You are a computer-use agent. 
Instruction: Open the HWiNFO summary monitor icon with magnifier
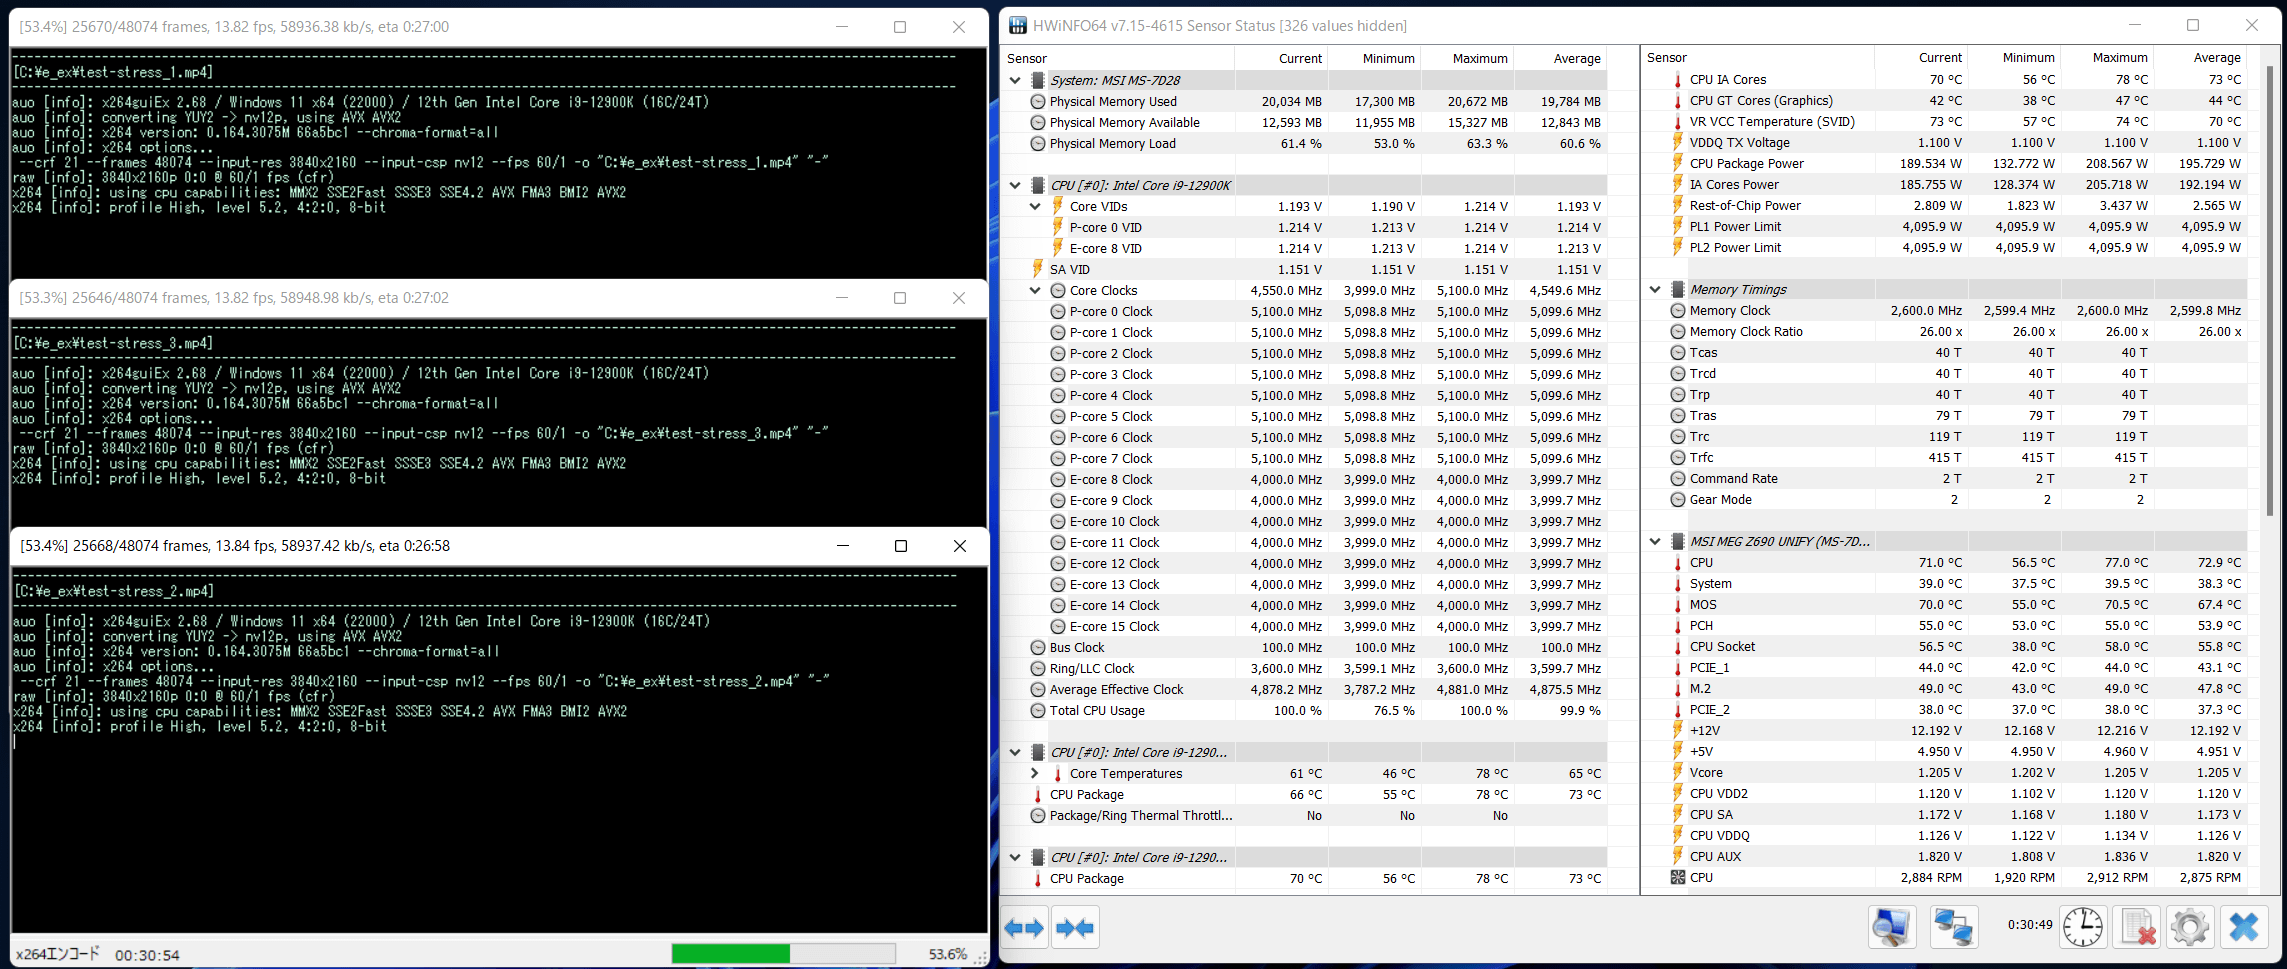click(1891, 927)
